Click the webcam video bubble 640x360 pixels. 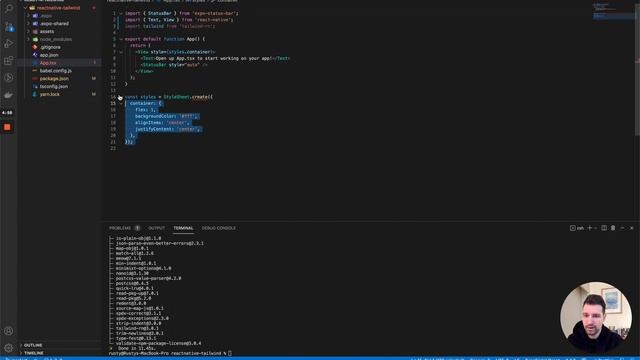click(x=596, y=317)
